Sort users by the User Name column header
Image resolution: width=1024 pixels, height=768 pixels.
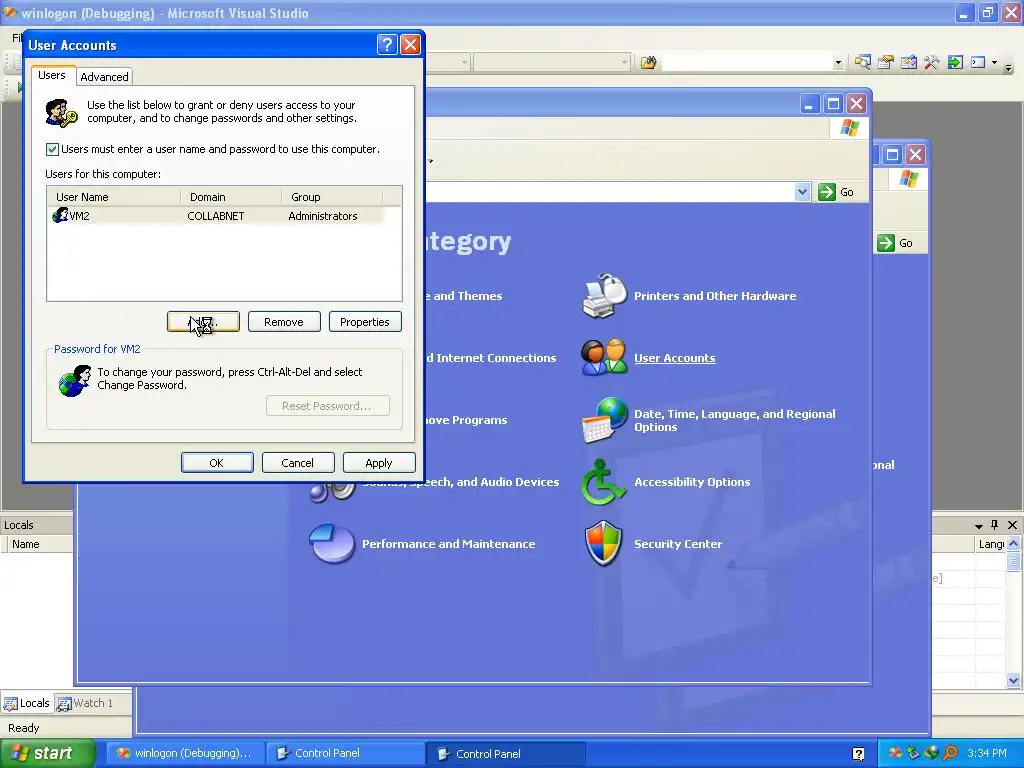point(114,197)
